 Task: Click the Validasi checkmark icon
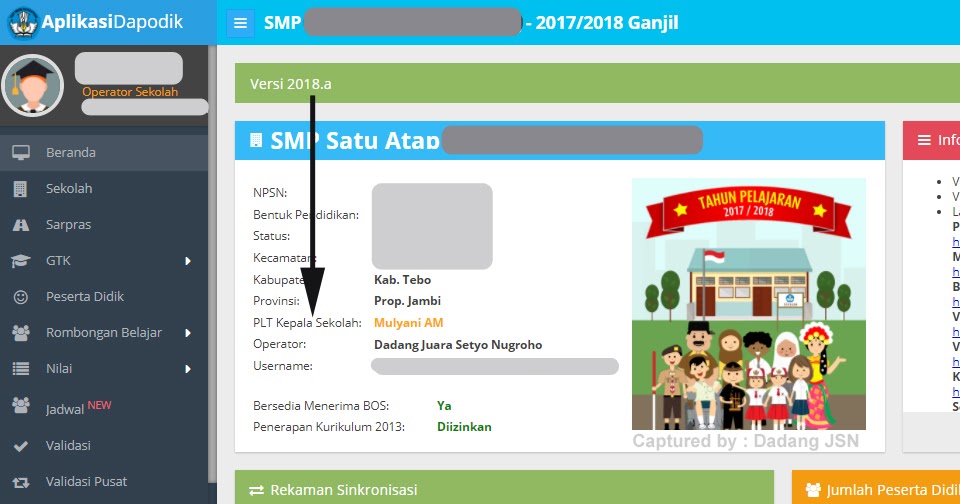[21, 446]
